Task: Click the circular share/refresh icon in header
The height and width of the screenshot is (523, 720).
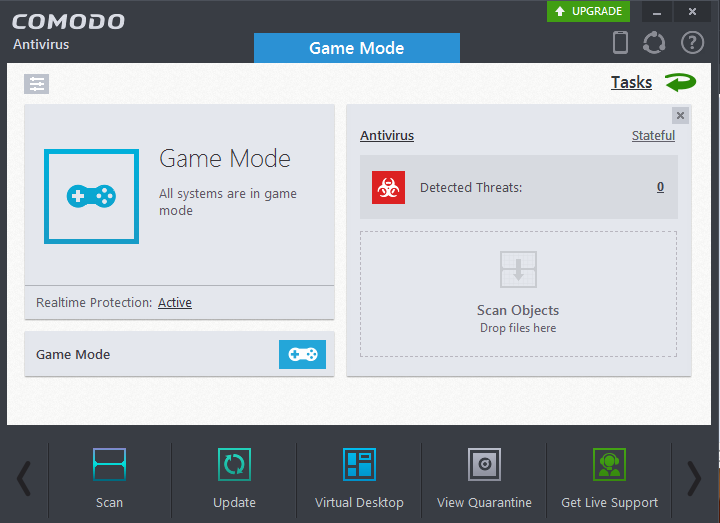Action: pos(654,43)
